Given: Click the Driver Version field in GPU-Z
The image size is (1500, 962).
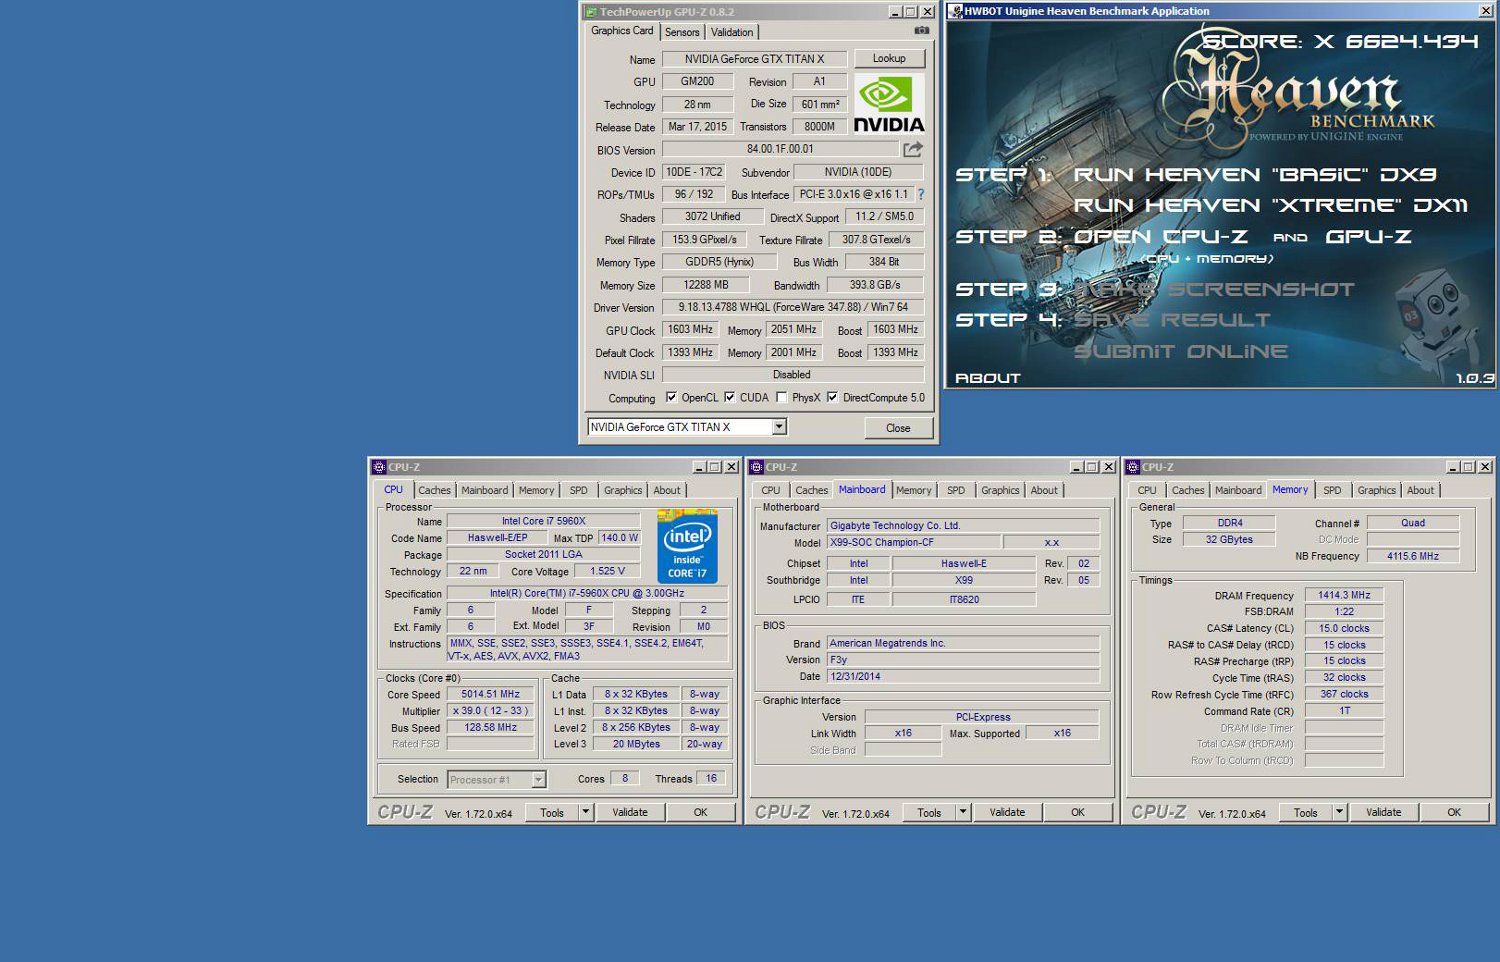Looking at the screenshot, I should point(793,307).
